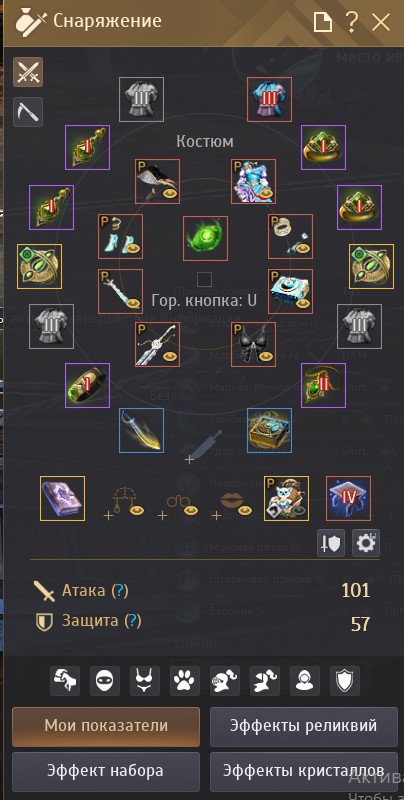Click the golden curved dagger weapon slot
The image size is (404, 800).
click(142, 431)
